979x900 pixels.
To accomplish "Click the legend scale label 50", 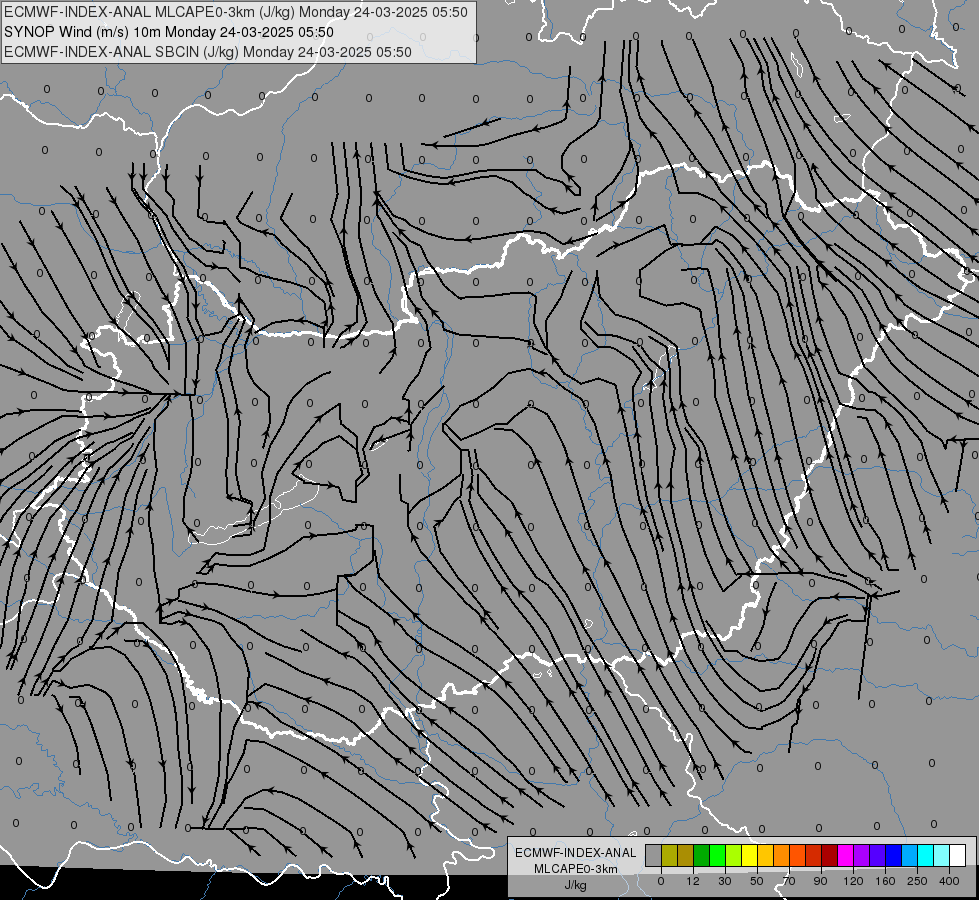I will (x=757, y=881).
